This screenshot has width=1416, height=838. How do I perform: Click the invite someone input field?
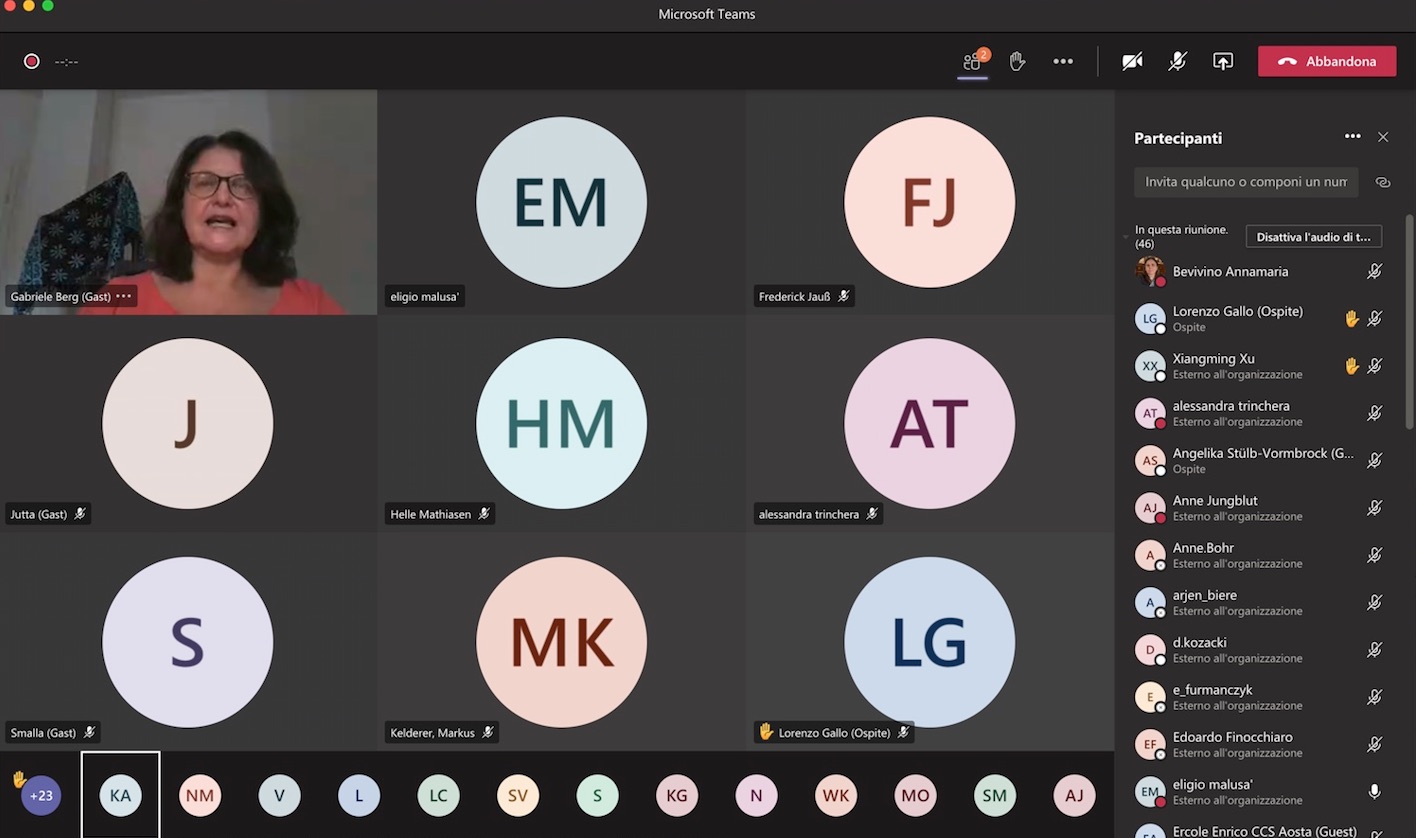[1246, 182]
